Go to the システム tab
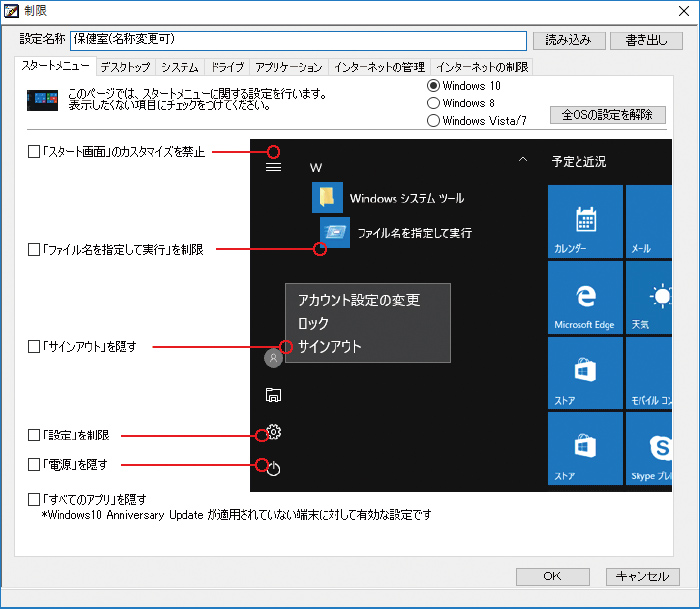 (x=180, y=67)
